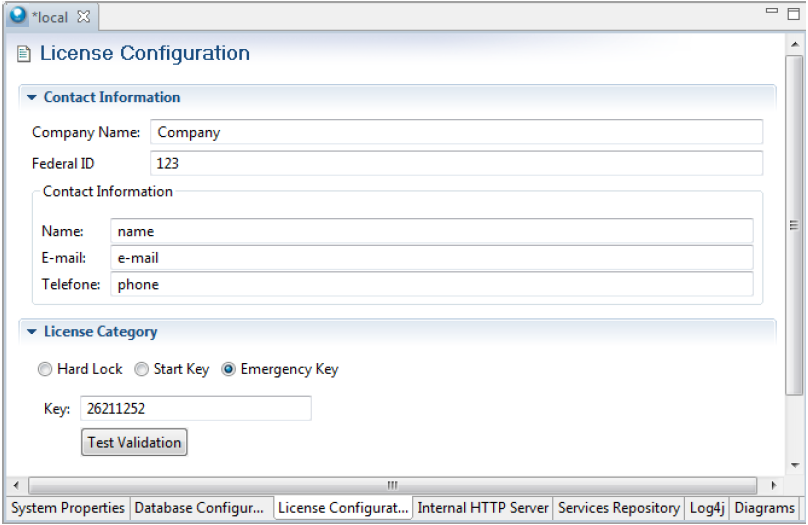This screenshot has height=525, width=808.
Task: Click the vertical scrollbar thumb
Action: (x=794, y=225)
